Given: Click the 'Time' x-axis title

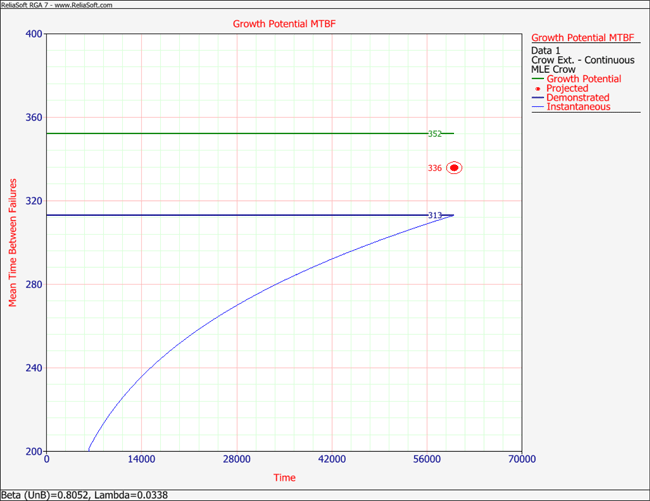Looking at the screenshot, I should [x=284, y=478].
